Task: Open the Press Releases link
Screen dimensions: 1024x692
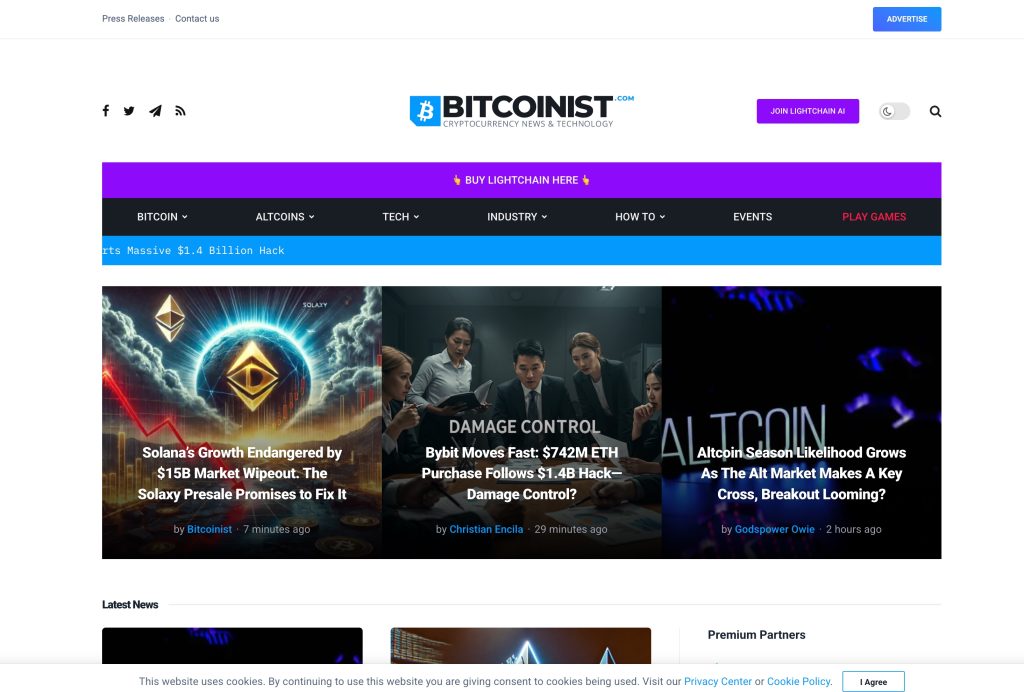Action: click(x=133, y=19)
